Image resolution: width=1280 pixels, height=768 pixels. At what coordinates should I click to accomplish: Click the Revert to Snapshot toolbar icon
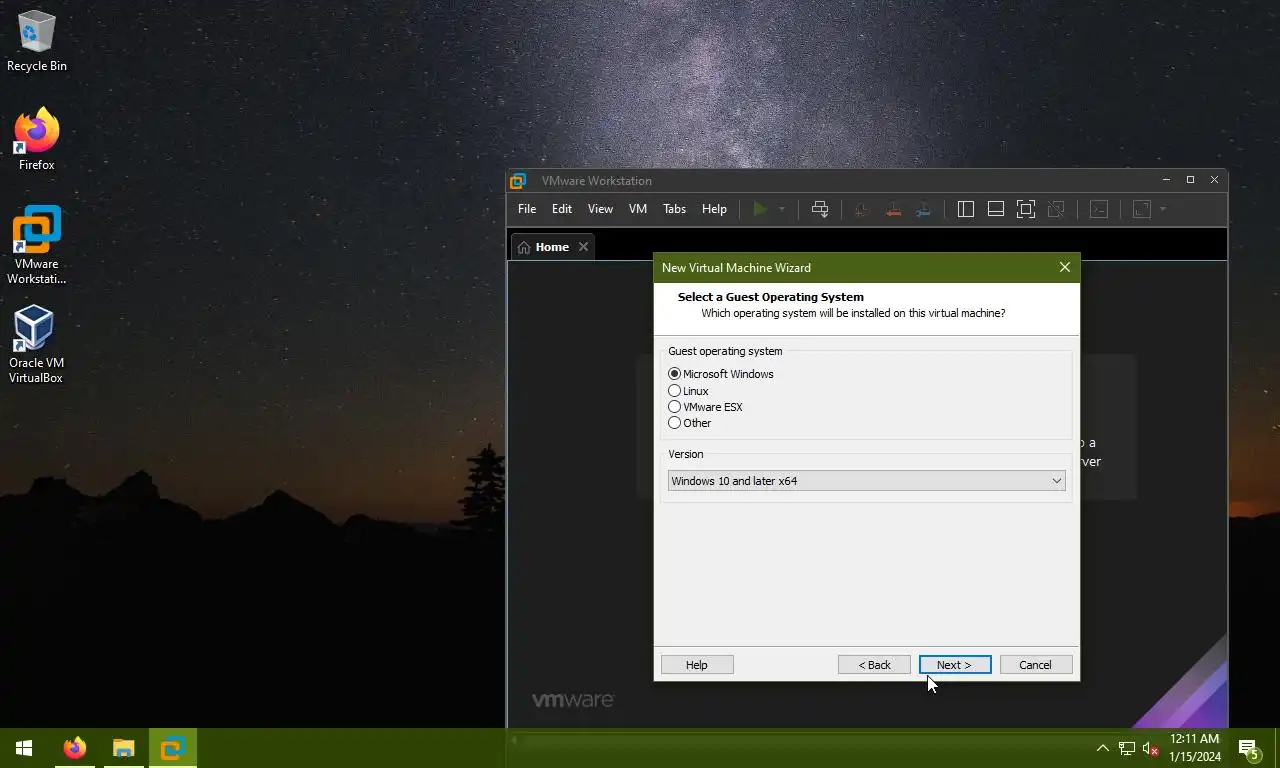(x=893, y=209)
